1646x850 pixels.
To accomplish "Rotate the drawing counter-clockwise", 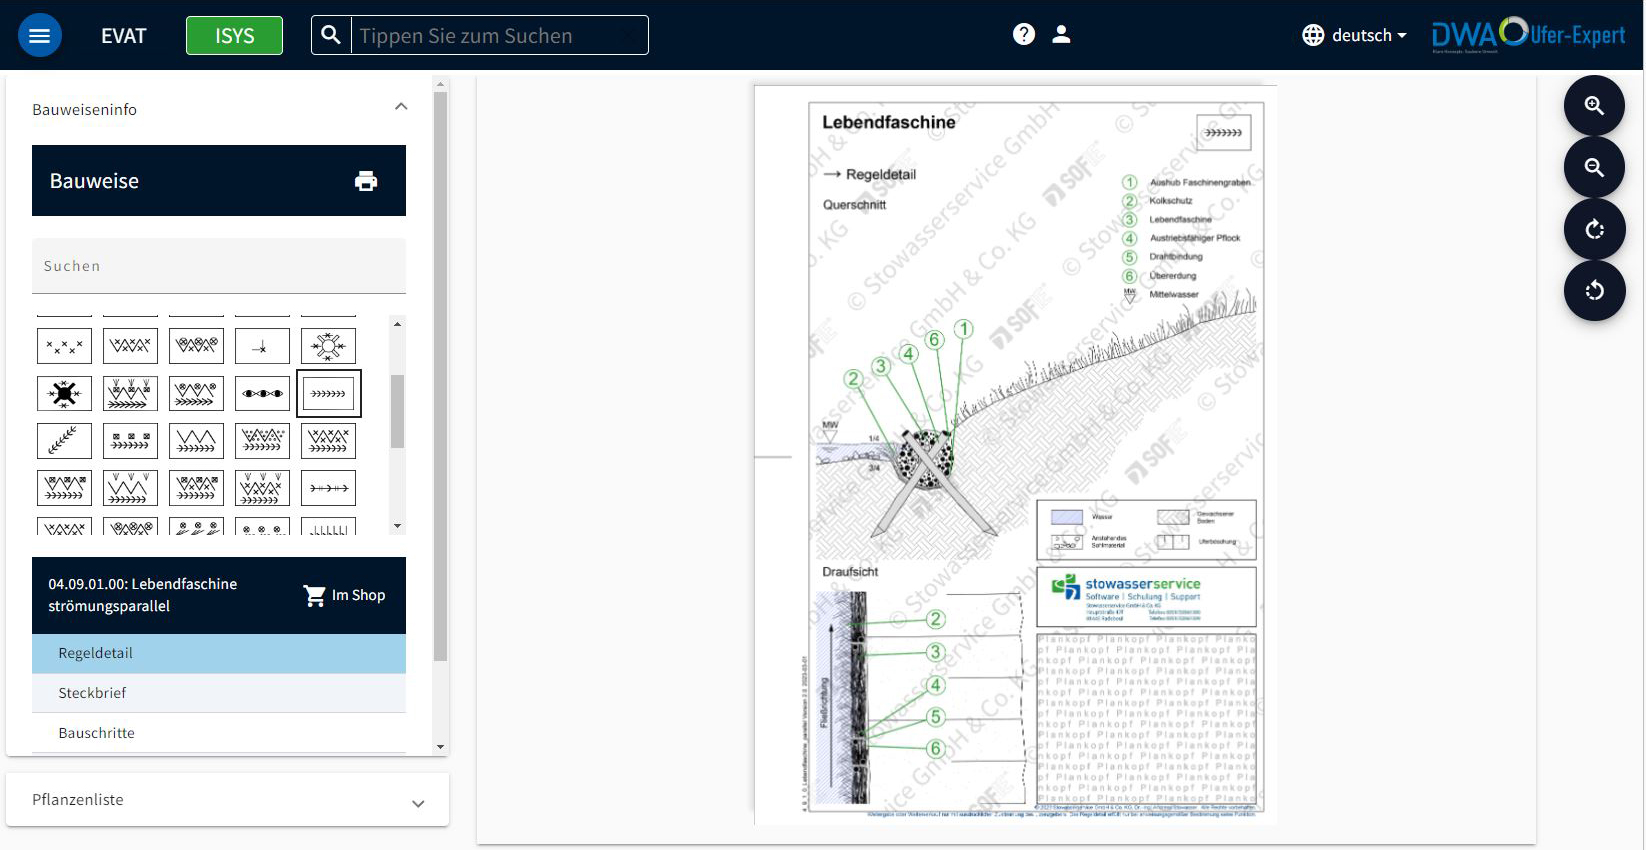I will click(1594, 291).
